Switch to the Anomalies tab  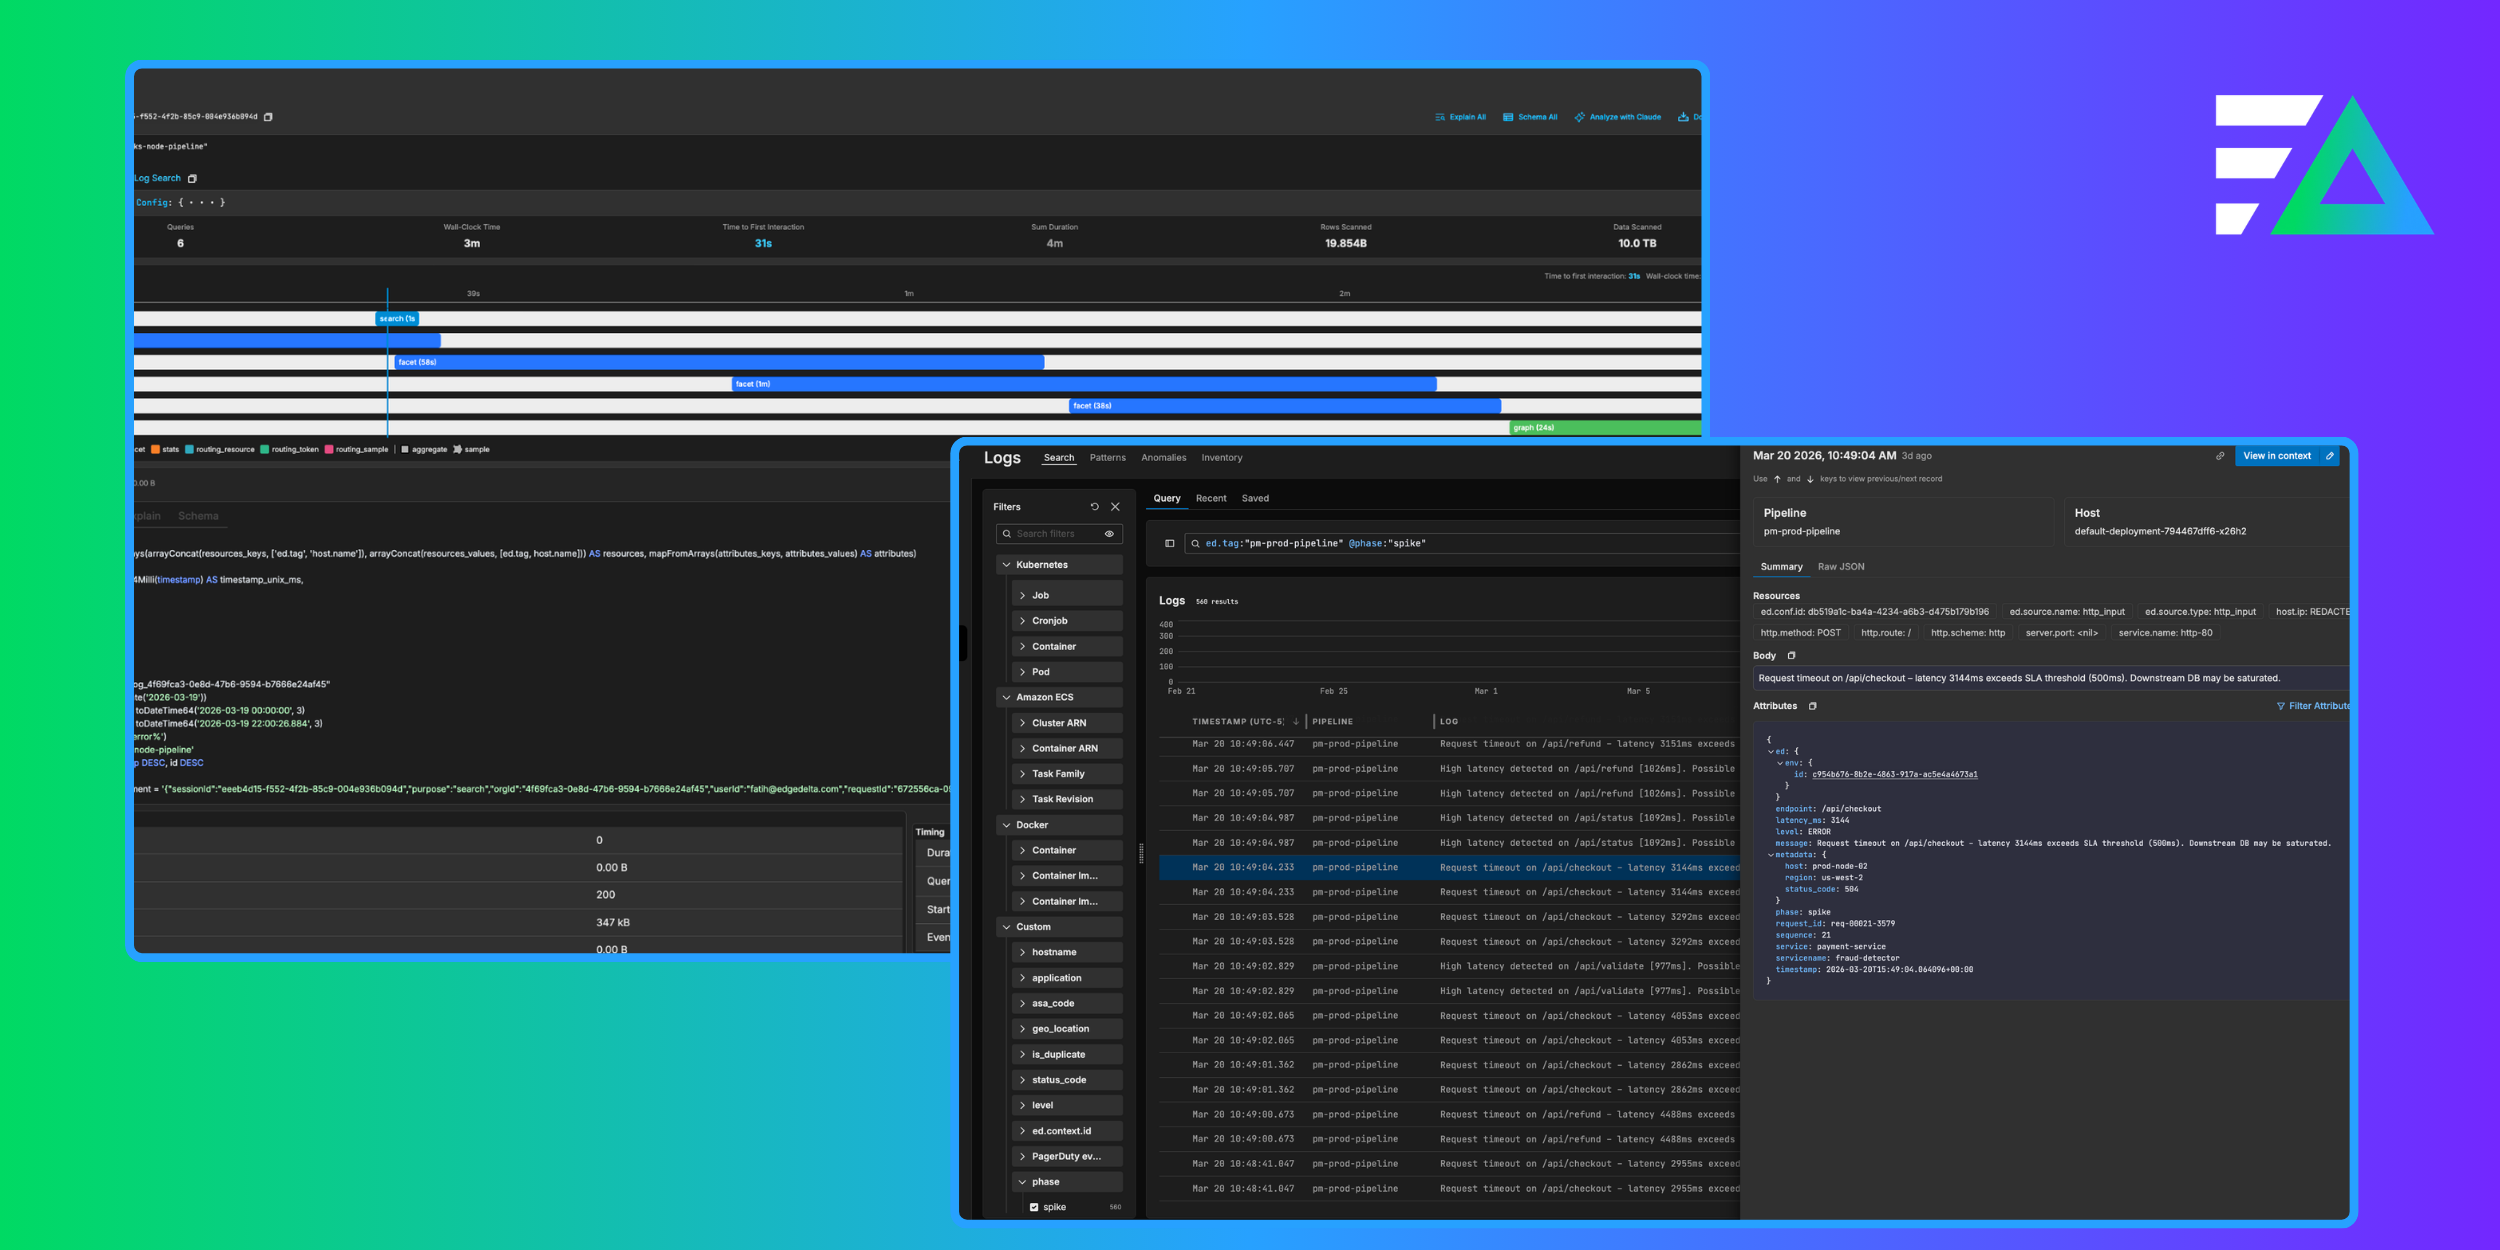(x=1163, y=458)
